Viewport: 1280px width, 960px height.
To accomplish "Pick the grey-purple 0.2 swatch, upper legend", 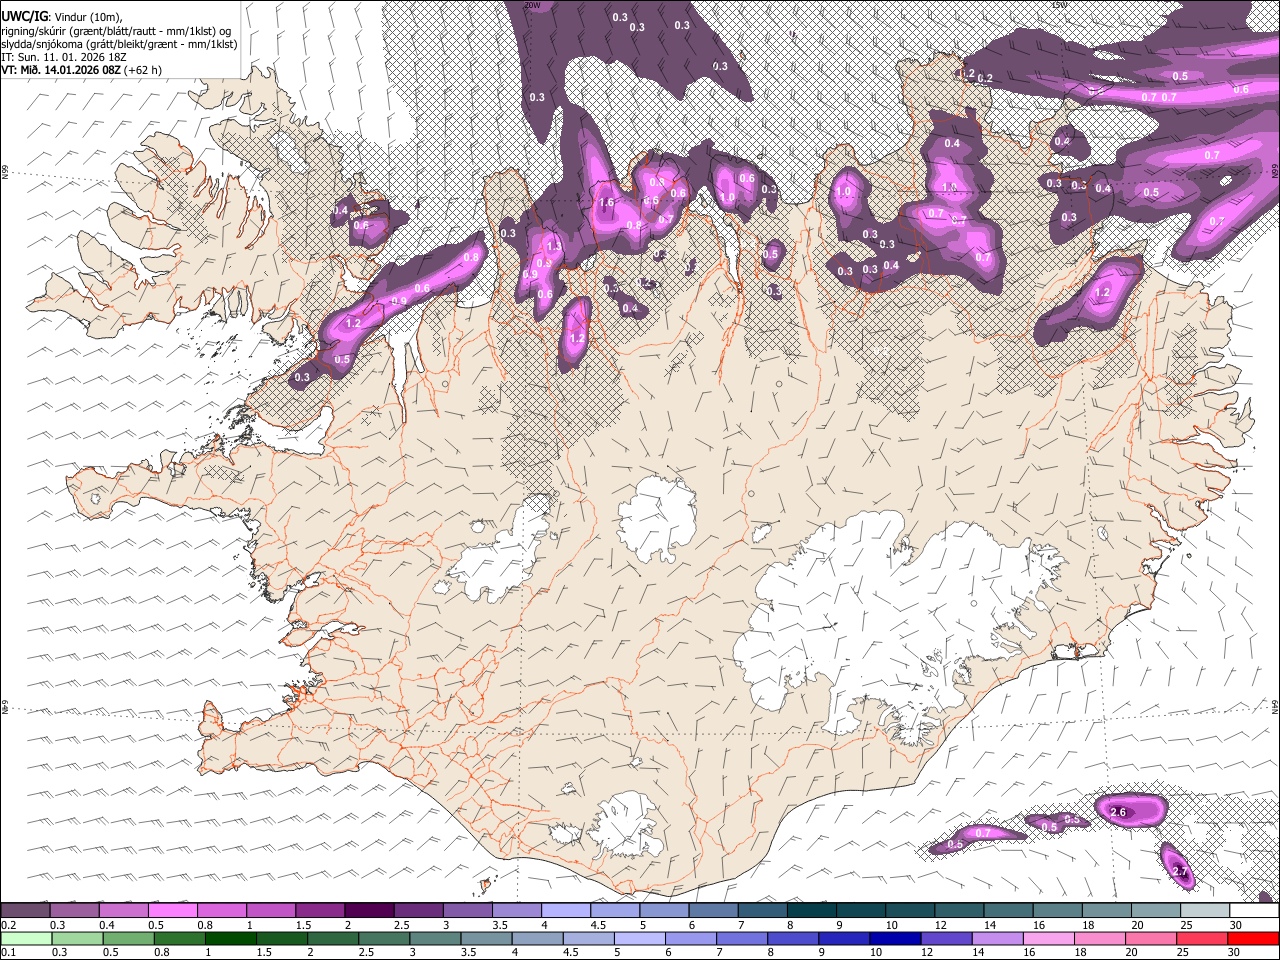I will click(25, 911).
